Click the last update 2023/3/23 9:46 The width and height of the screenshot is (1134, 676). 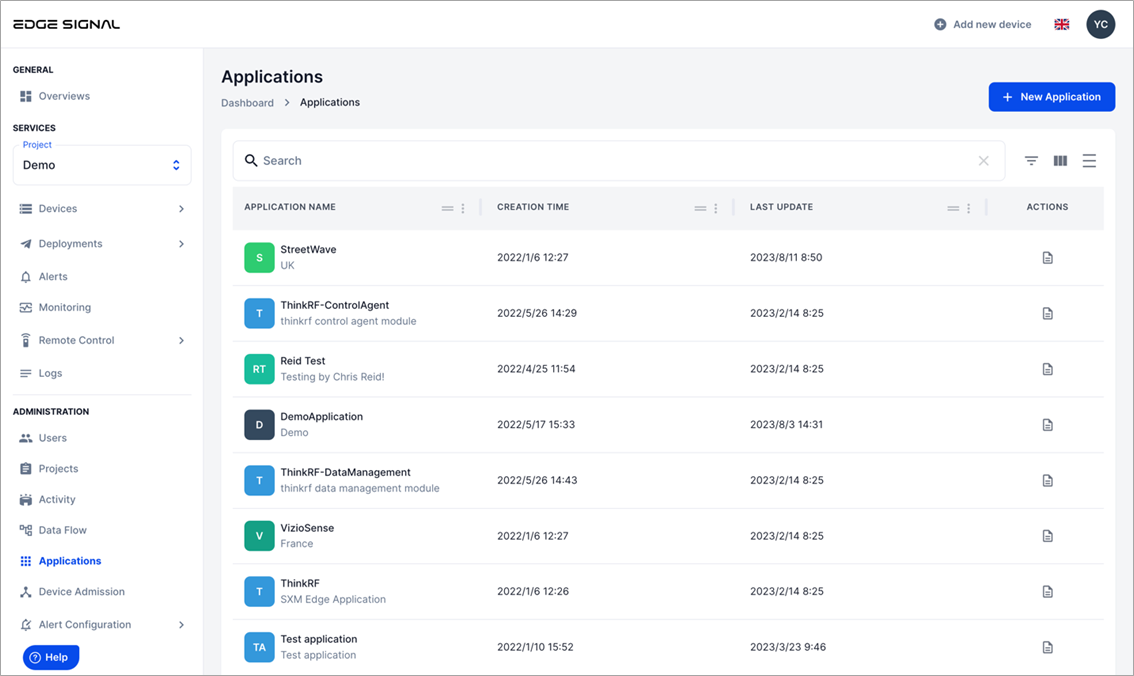click(x=788, y=647)
